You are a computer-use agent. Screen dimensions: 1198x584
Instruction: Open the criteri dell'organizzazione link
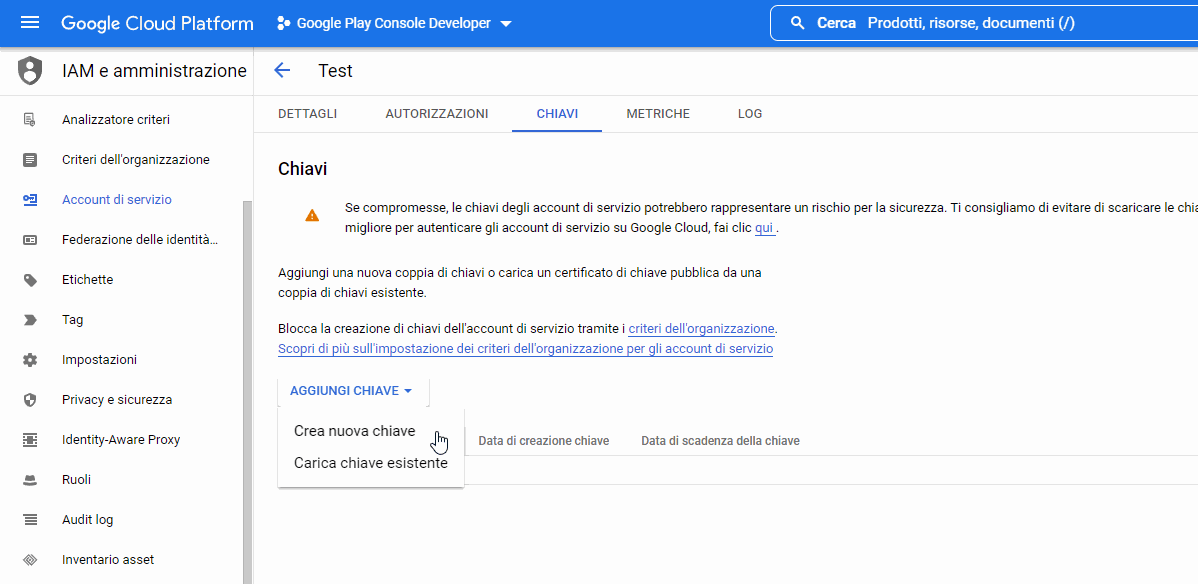(x=701, y=329)
